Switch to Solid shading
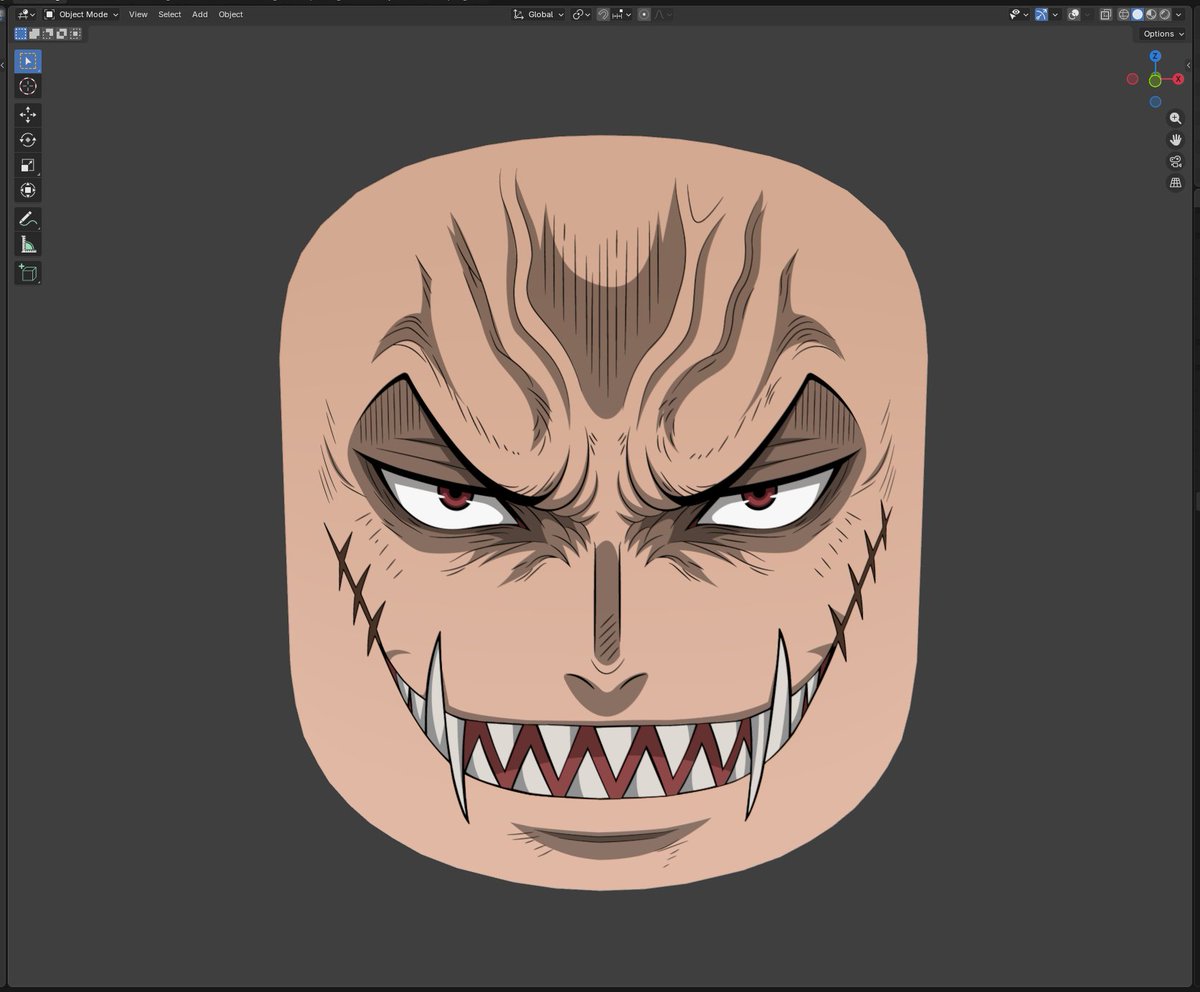 pos(1137,14)
